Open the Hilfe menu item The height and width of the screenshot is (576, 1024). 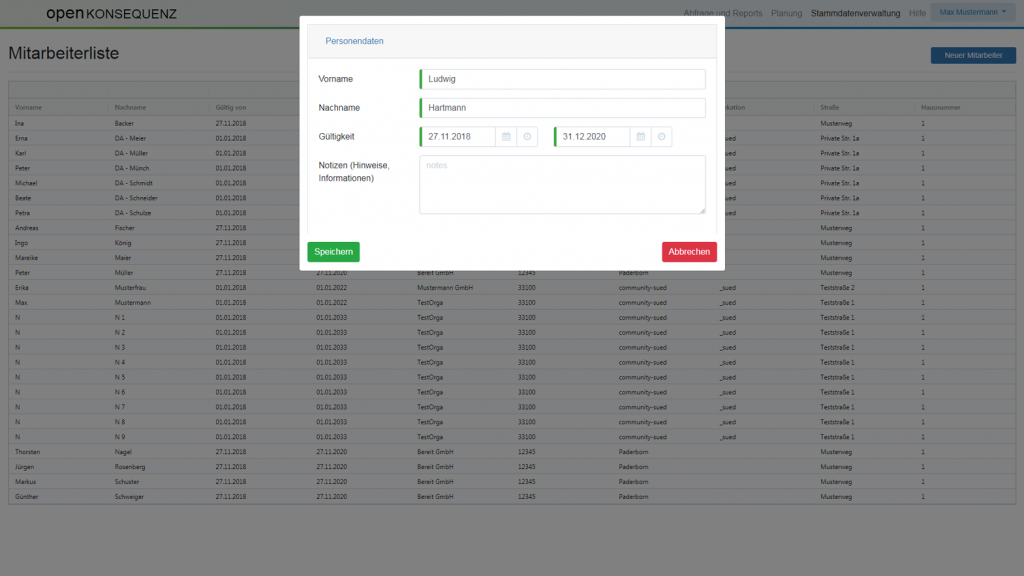tap(917, 14)
